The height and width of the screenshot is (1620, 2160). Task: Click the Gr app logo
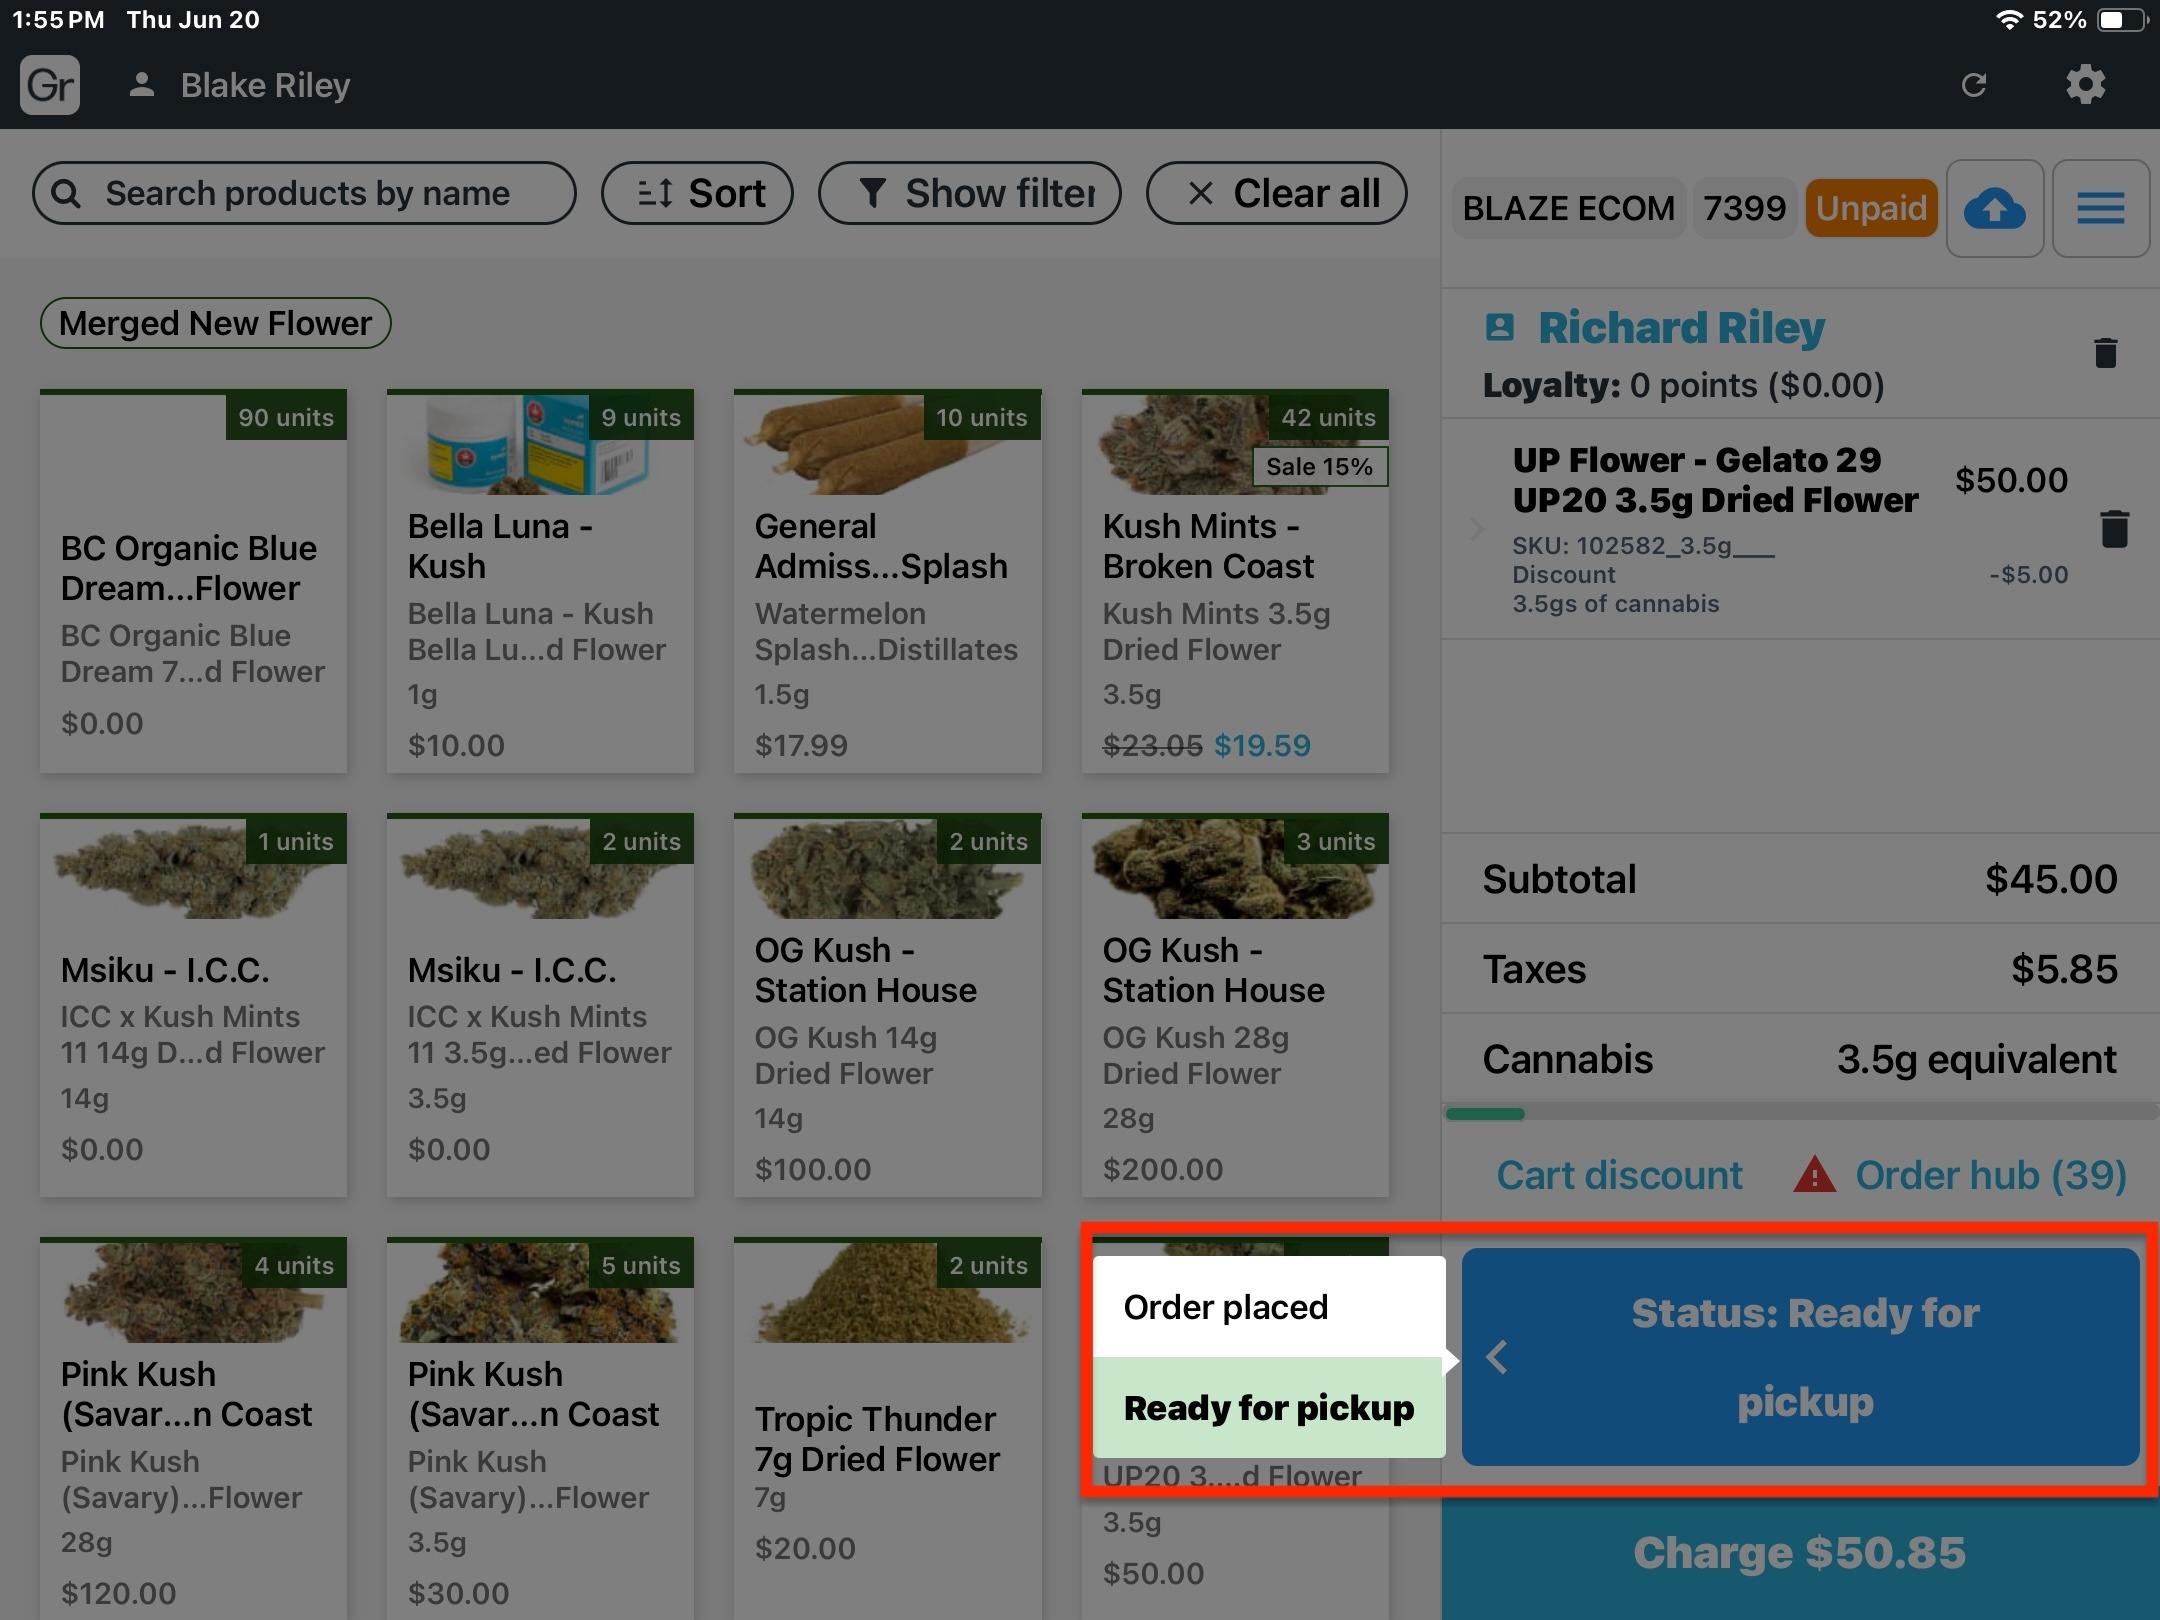[50, 85]
